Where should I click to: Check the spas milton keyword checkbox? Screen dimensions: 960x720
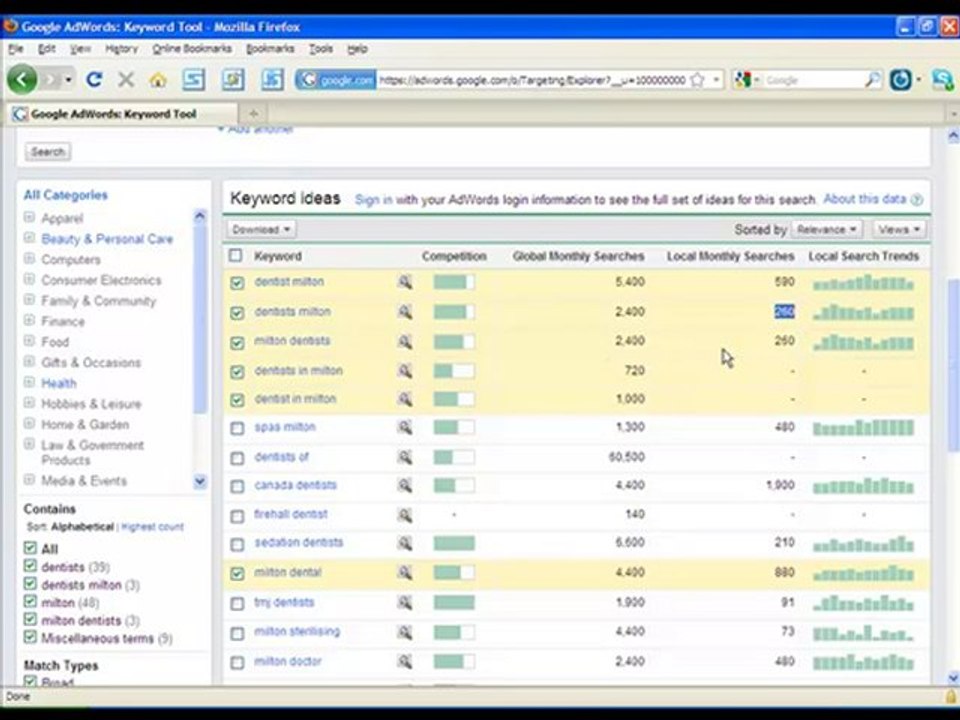[x=237, y=428]
